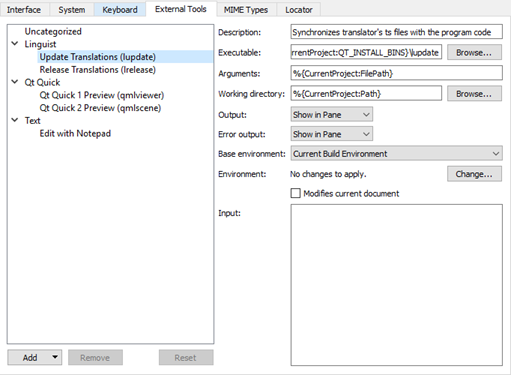
Task: Collapse the Qt Quick category
Action: pos(15,82)
